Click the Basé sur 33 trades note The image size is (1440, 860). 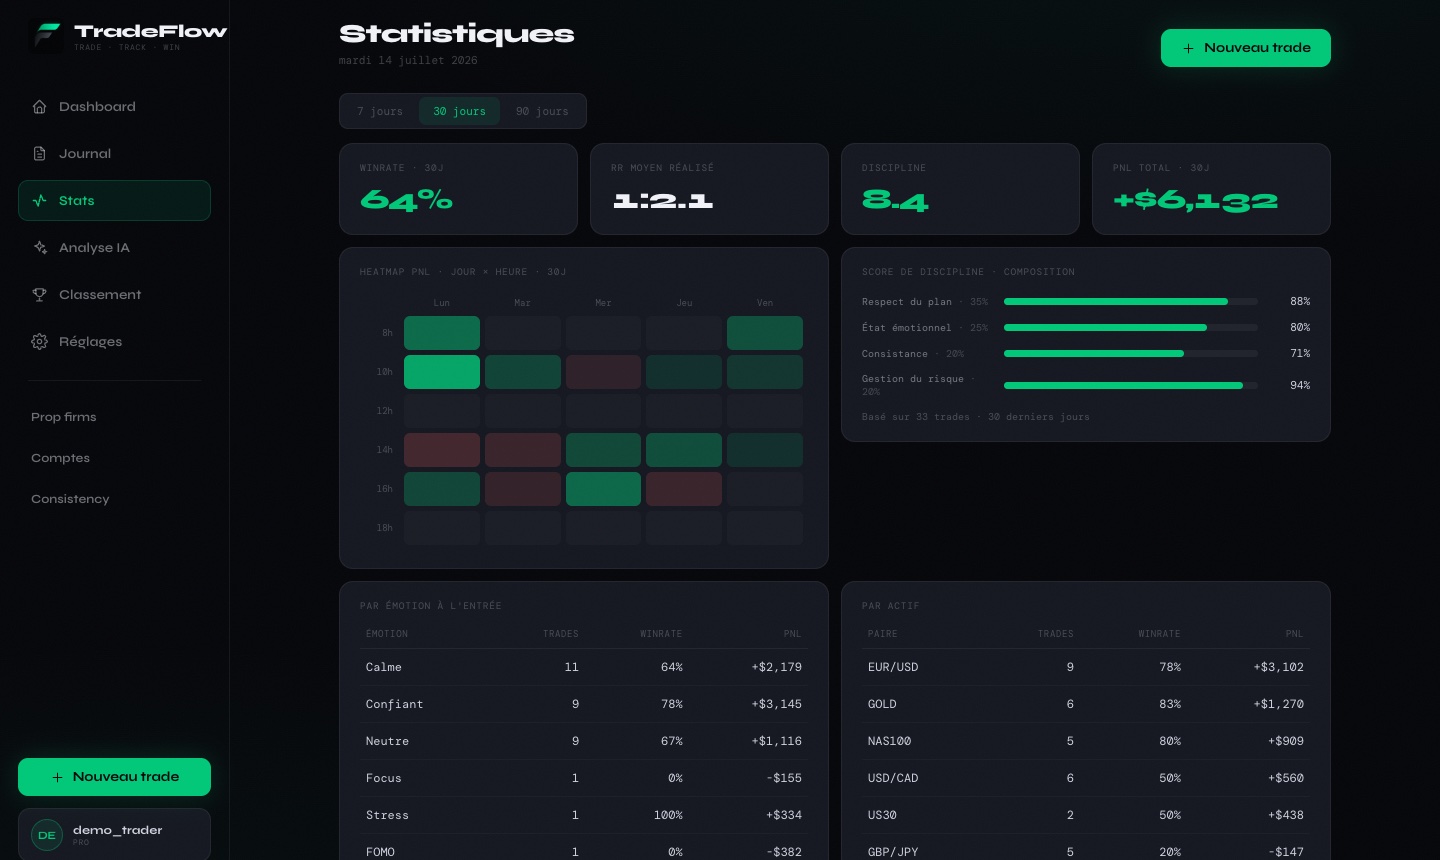tap(976, 417)
